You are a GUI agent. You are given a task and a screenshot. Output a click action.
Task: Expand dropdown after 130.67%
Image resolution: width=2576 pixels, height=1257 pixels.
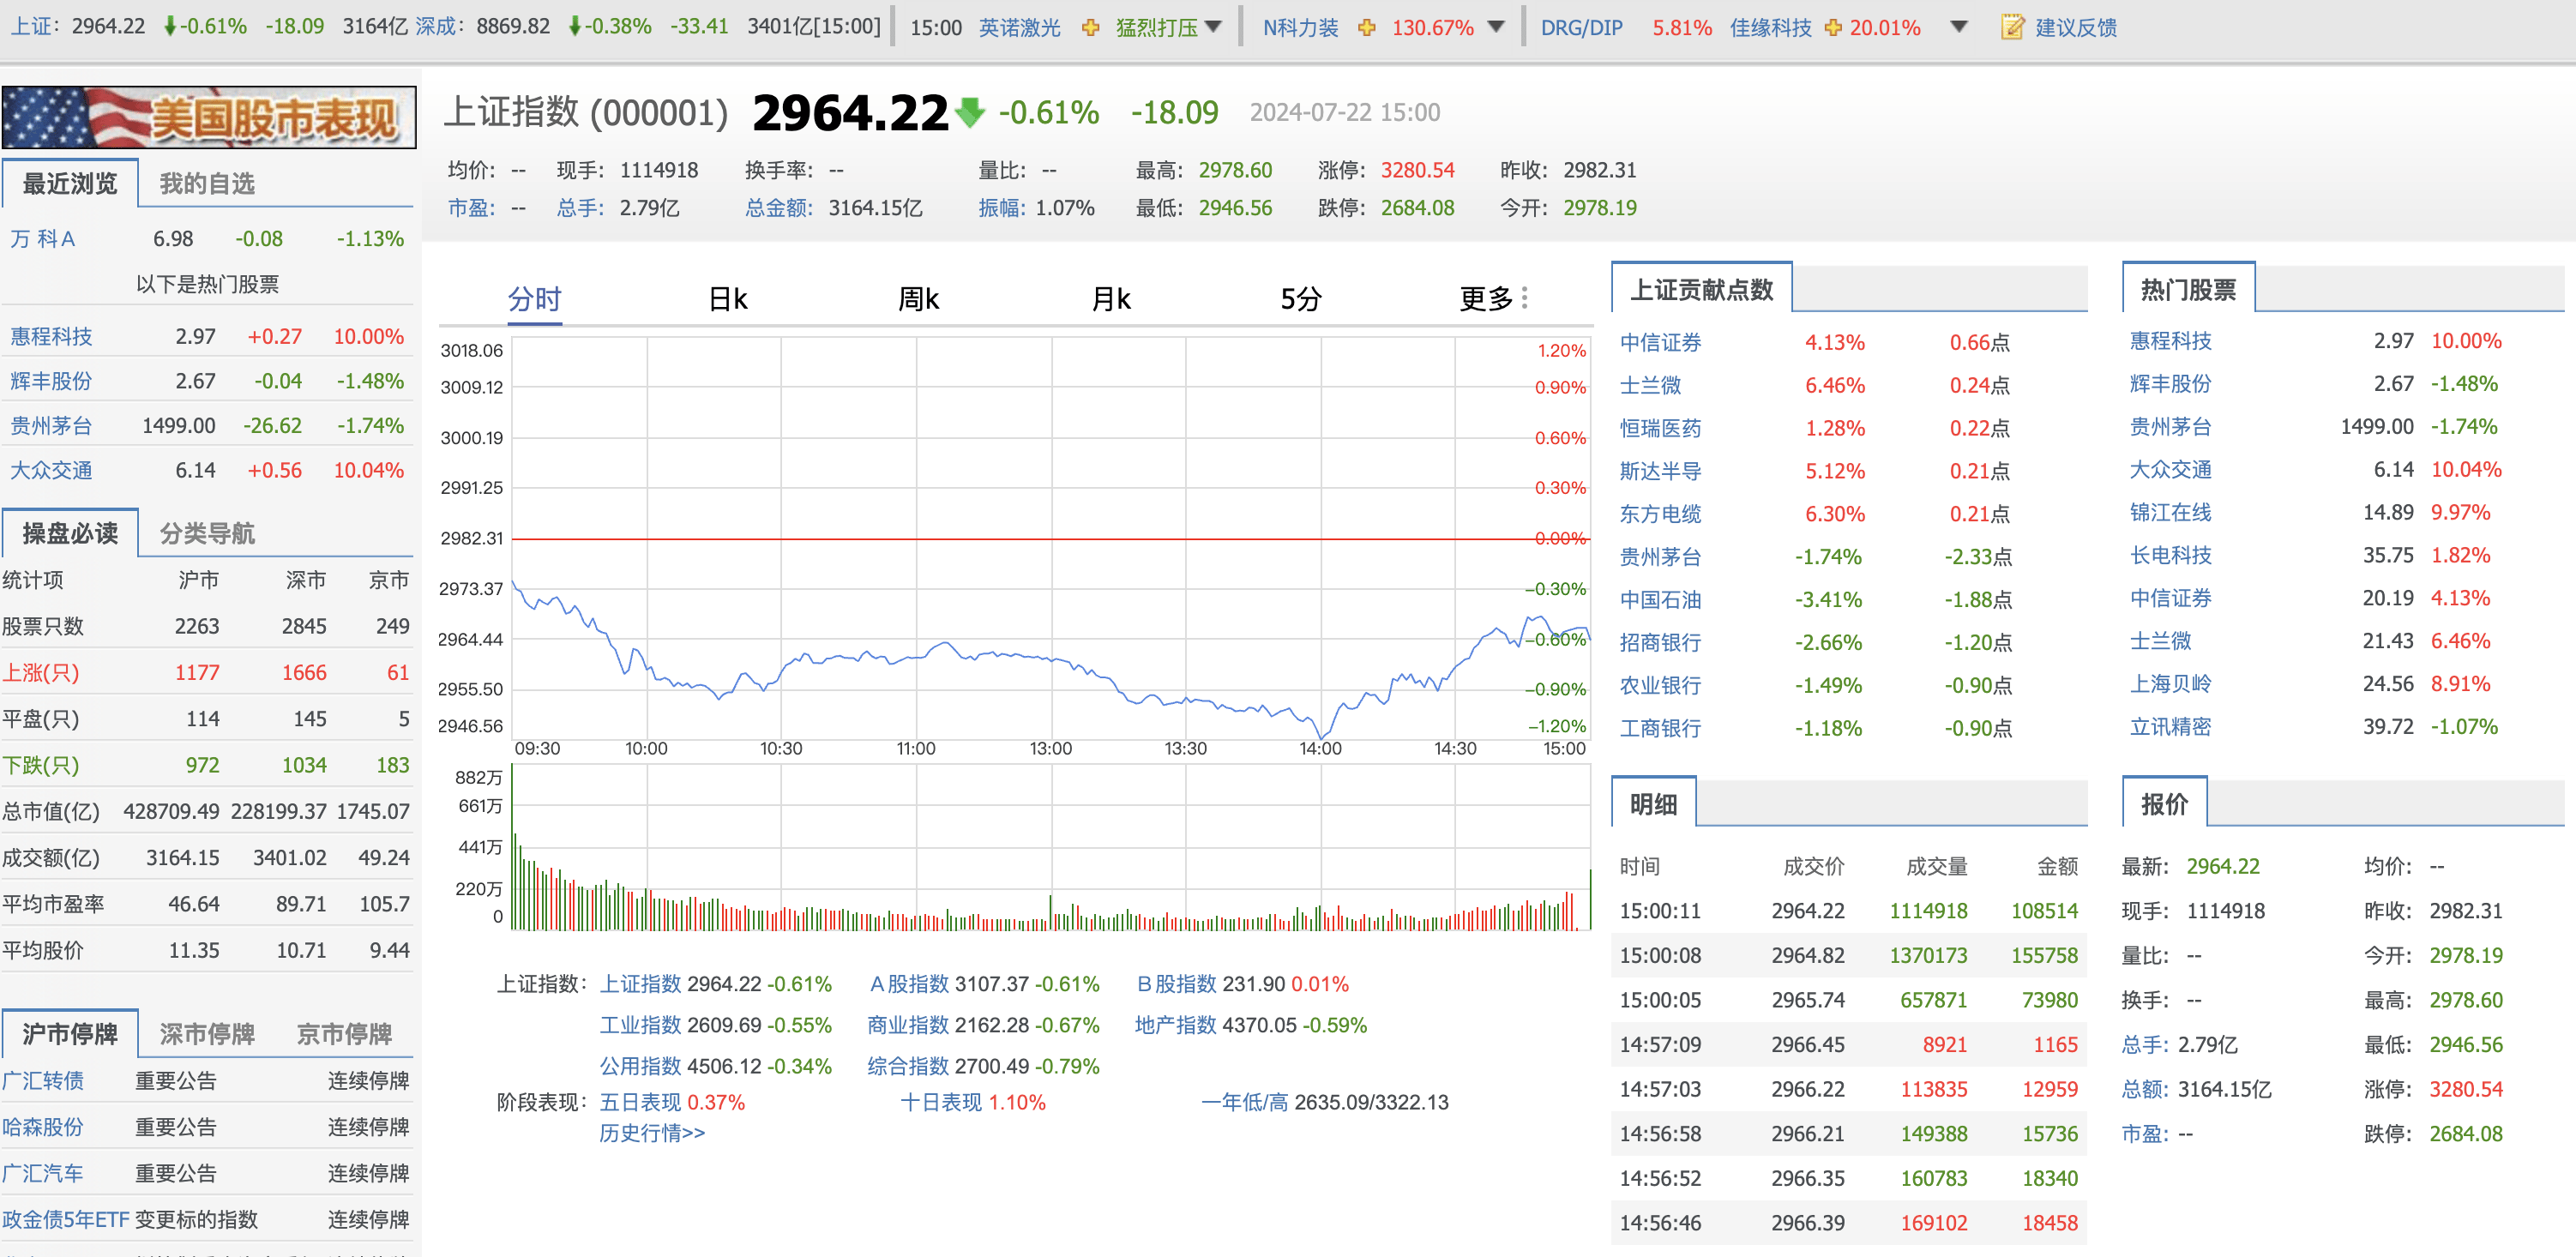point(1496,27)
